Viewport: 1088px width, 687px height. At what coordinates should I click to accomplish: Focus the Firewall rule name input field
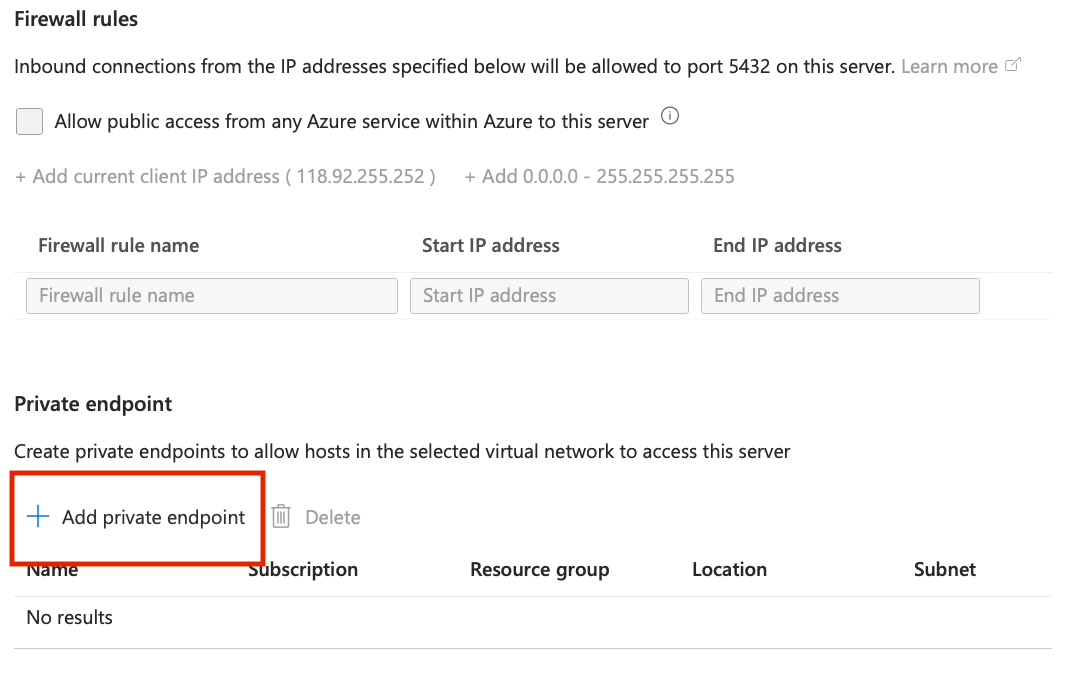point(212,296)
